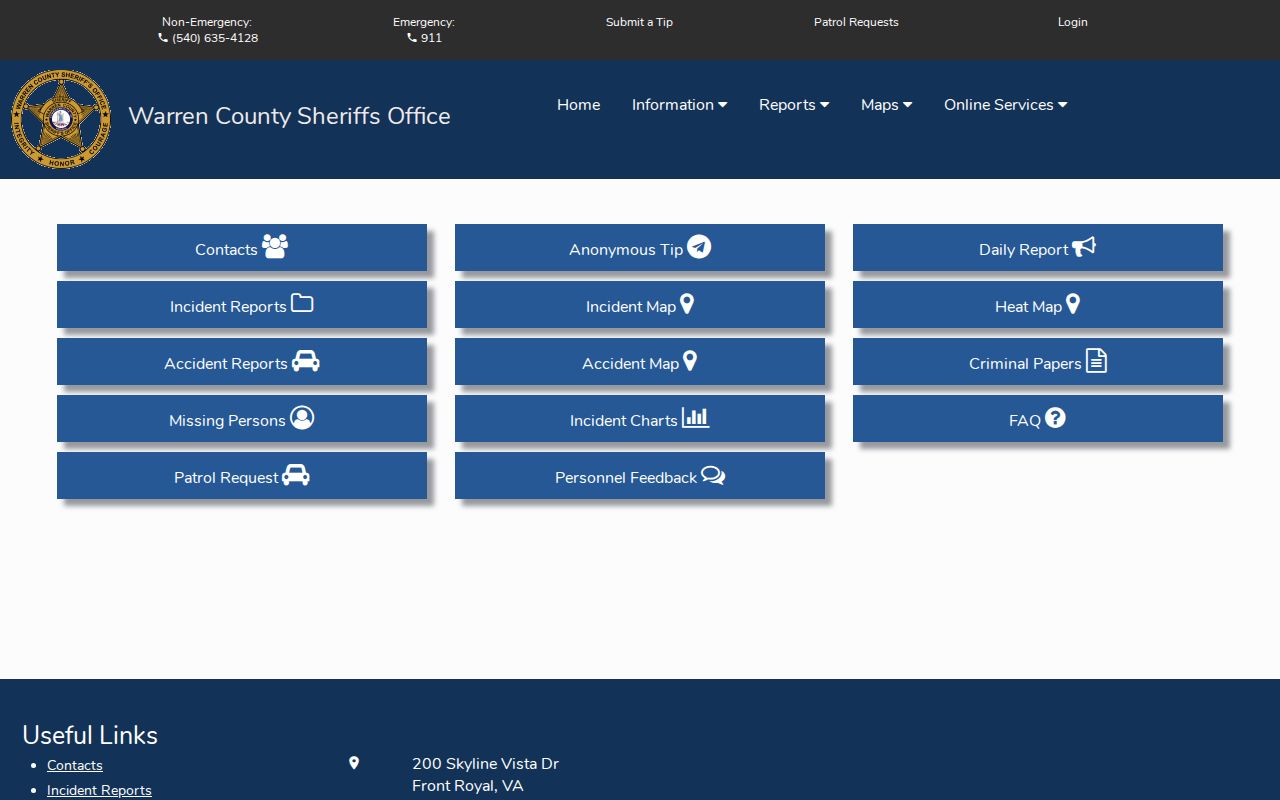Image resolution: width=1280 pixels, height=800 pixels.
Task: Click the pin icon on Incident Map
Action: coord(687,304)
